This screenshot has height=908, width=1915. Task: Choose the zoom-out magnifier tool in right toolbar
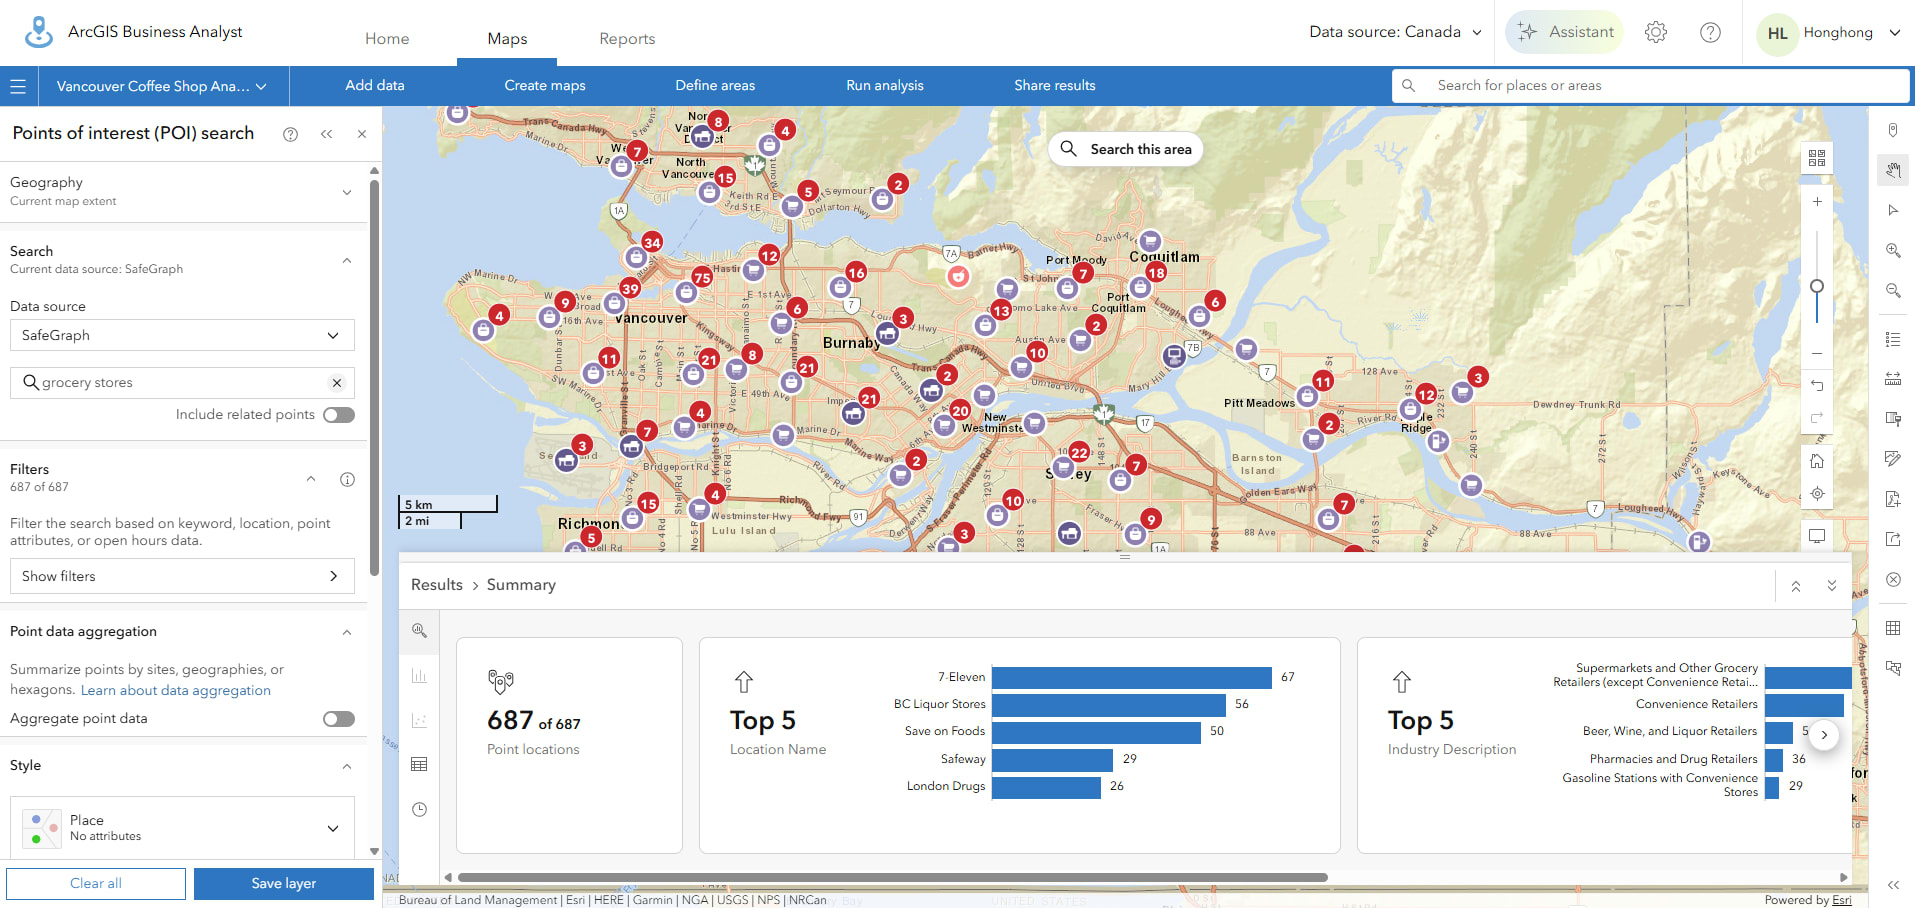point(1893,290)
